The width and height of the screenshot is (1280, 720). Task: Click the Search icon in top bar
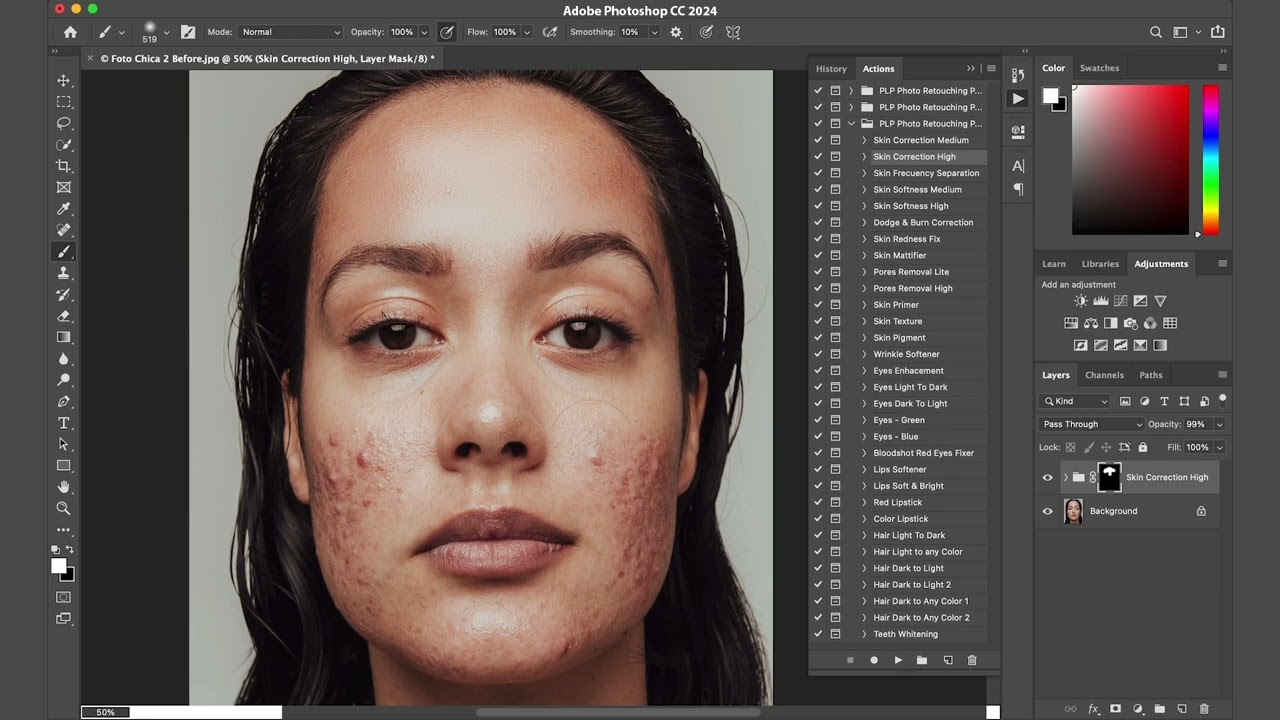coord(1156,32)
